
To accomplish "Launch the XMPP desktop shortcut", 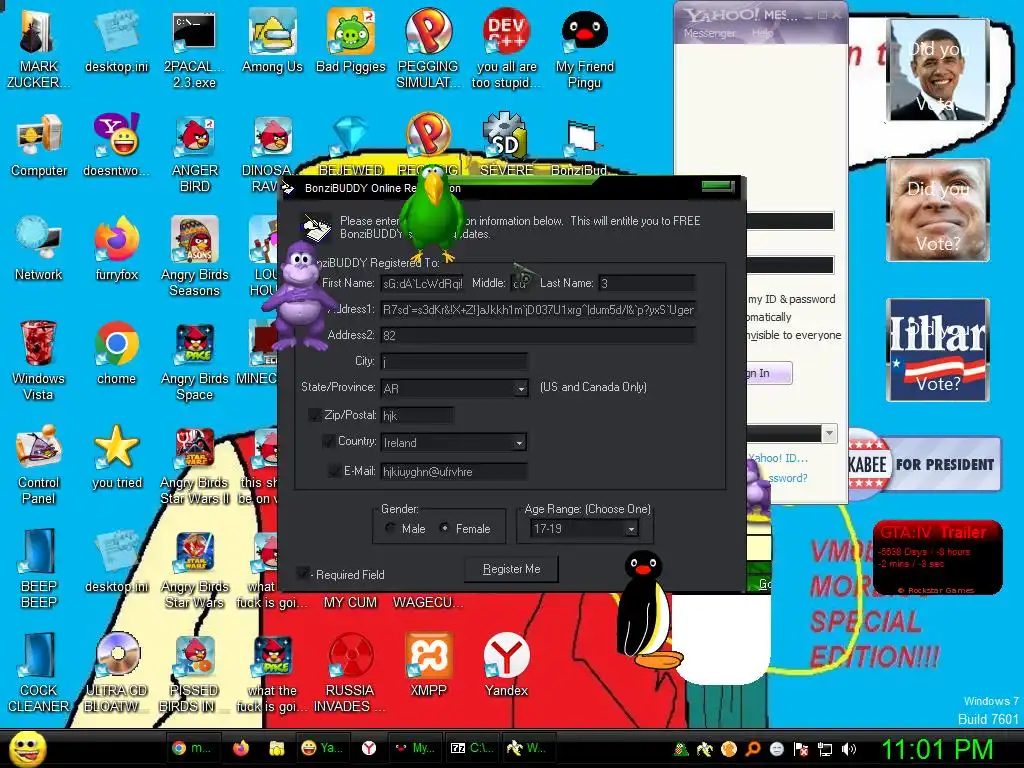I will tap(428, 665).
